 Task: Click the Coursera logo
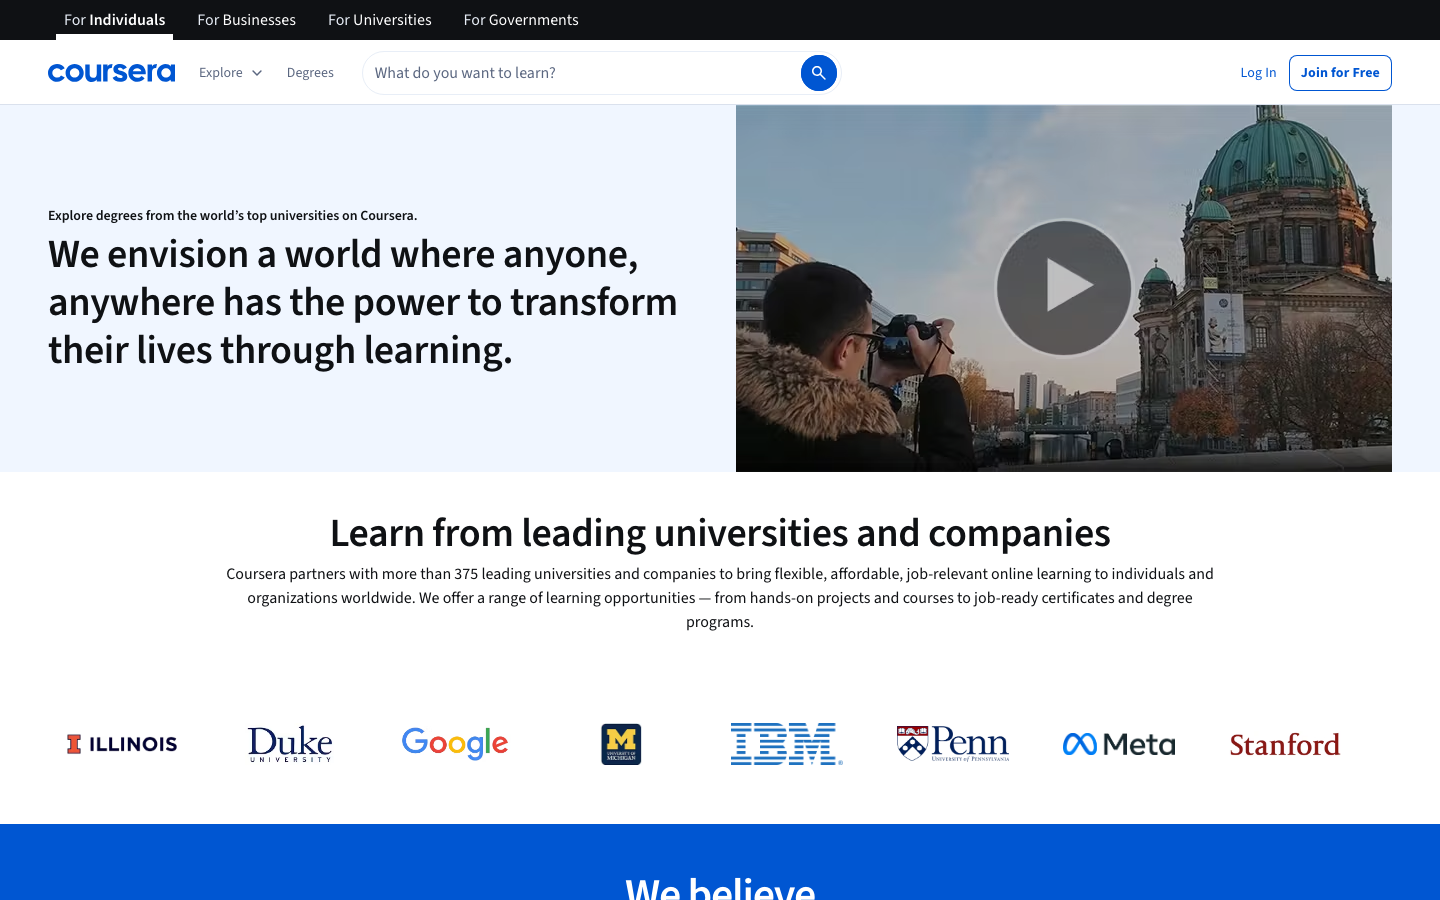(x=111, y=73)
